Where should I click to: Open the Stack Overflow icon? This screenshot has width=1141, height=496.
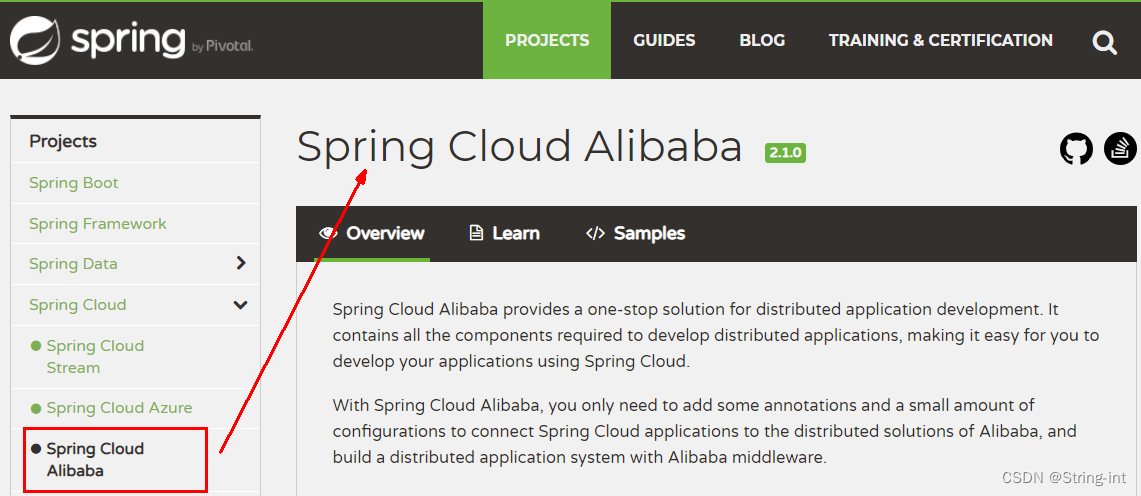(x=1120, y=148)
